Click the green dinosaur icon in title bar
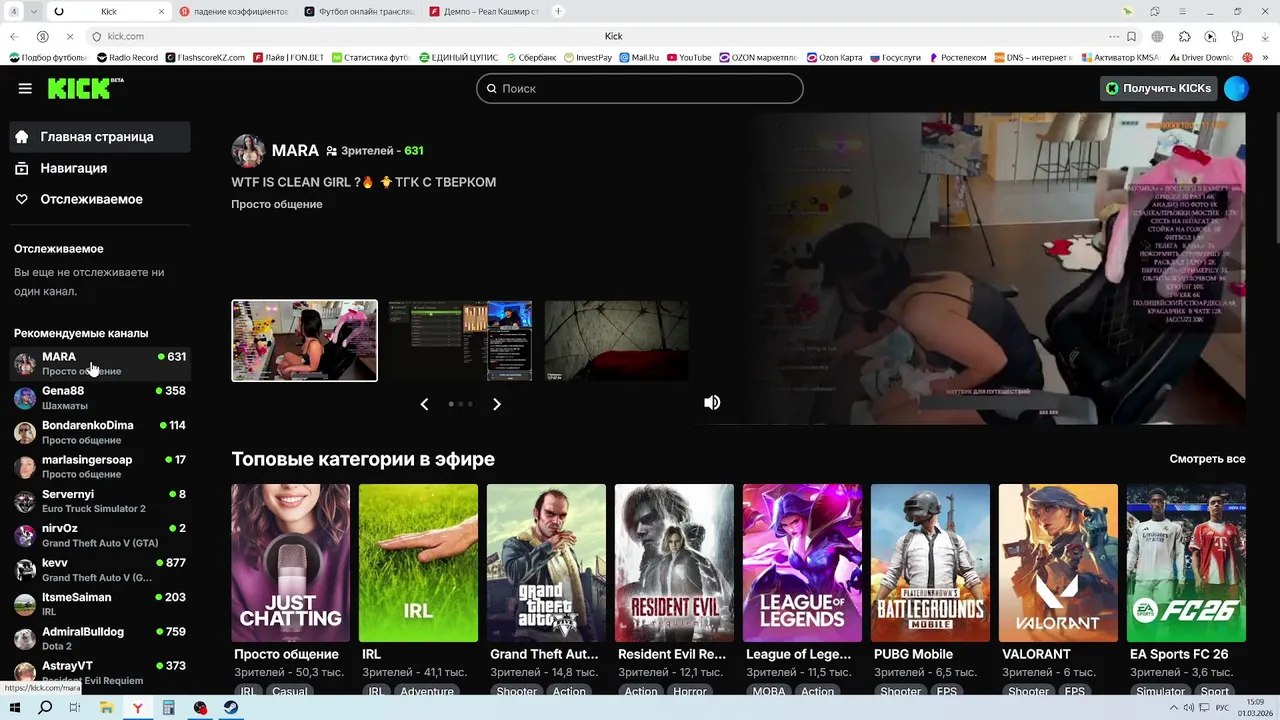Image resolution: width=1280 pixels, height=720 pixels. pos(1128,11)
